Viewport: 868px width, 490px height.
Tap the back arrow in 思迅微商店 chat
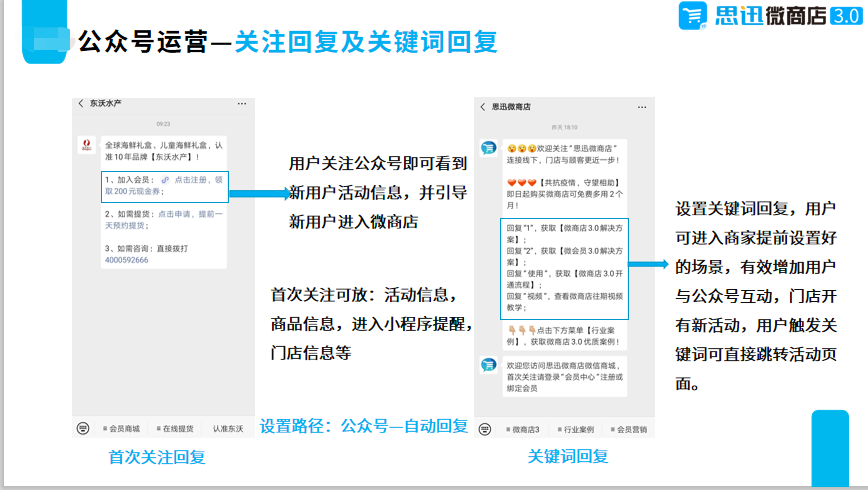pos(483,107)
